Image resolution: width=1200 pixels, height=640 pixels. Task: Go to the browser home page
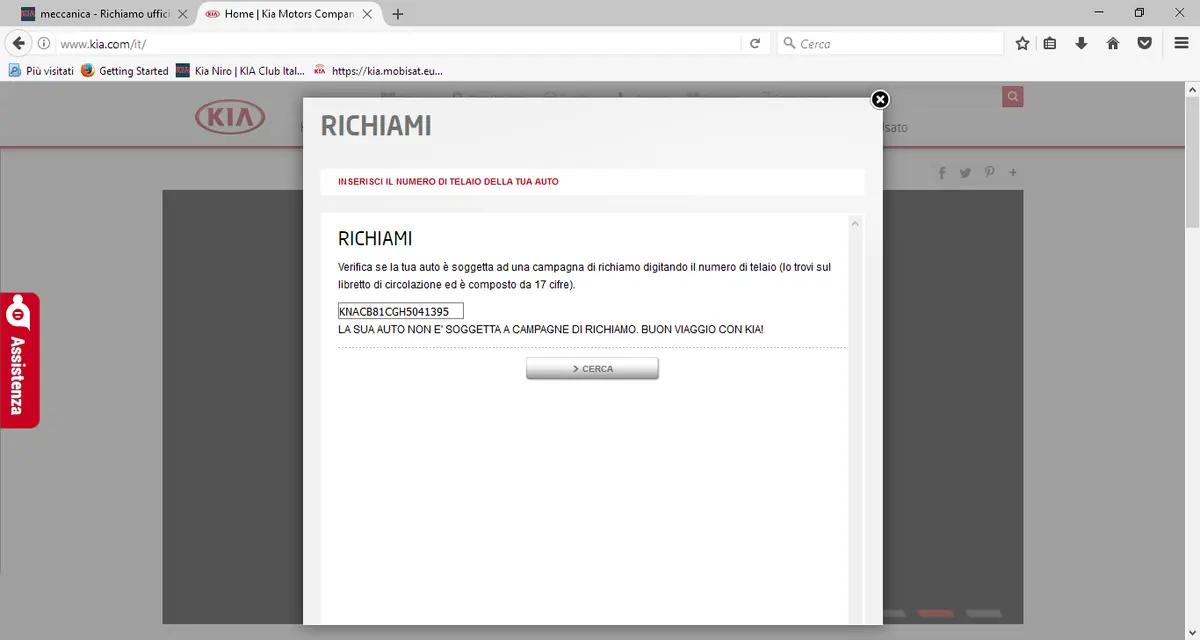pos(1113,44)
